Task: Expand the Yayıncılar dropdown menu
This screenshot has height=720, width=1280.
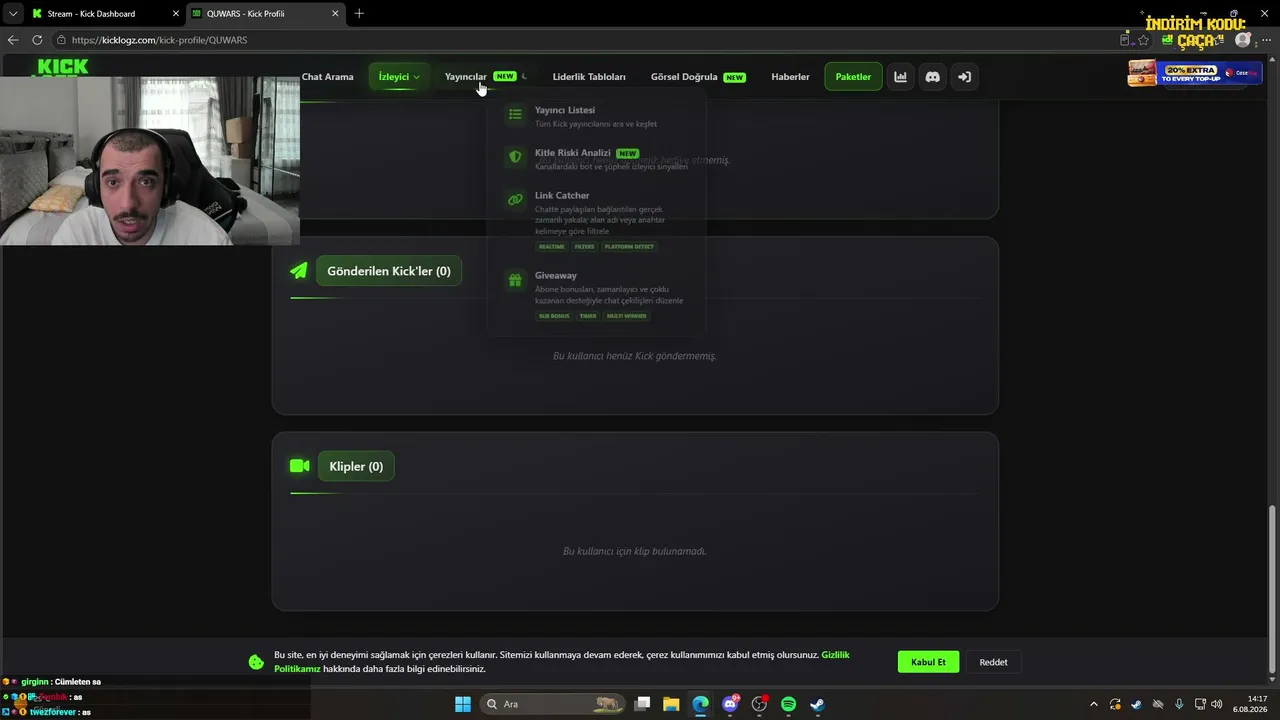Action: coord(486,77)
